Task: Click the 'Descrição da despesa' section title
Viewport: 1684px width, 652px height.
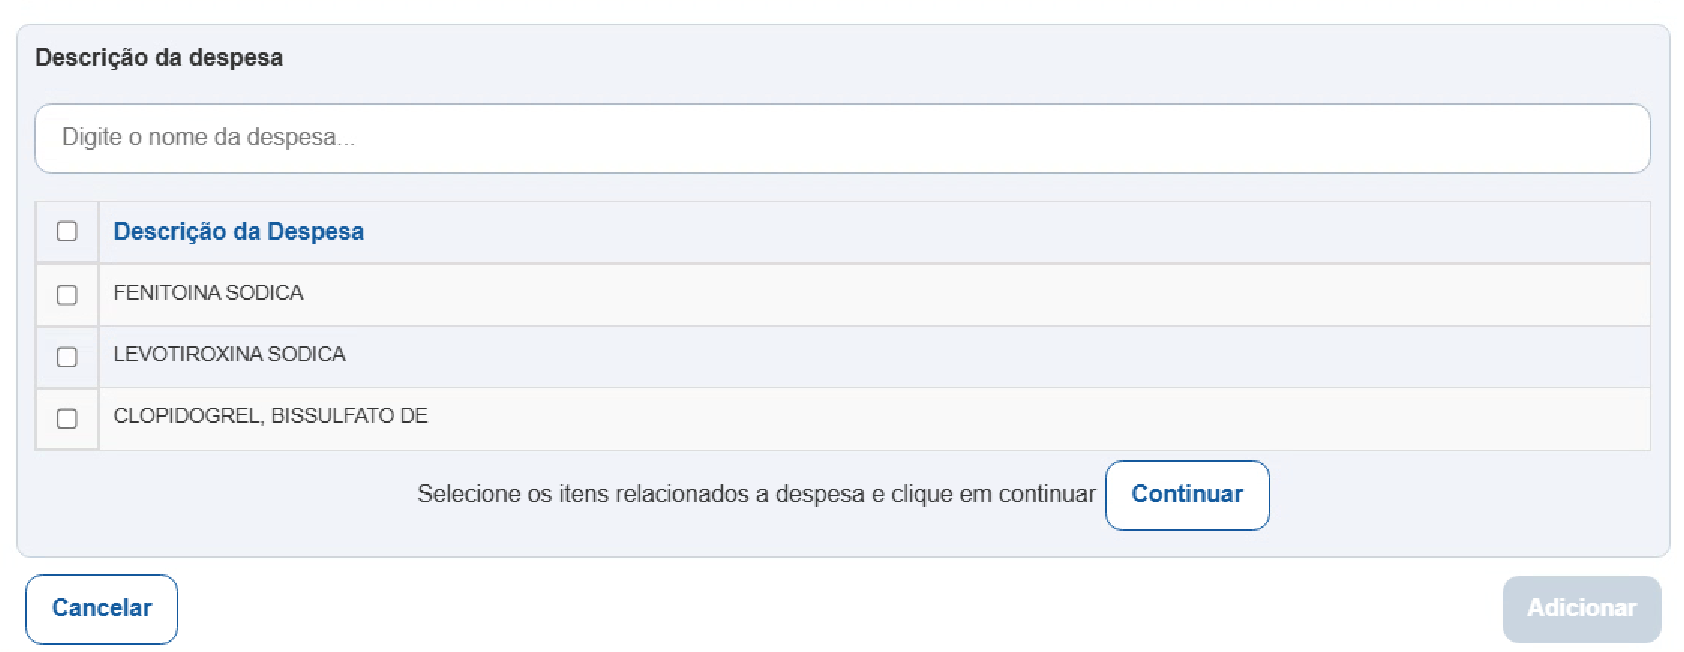Action: (159, 58)
